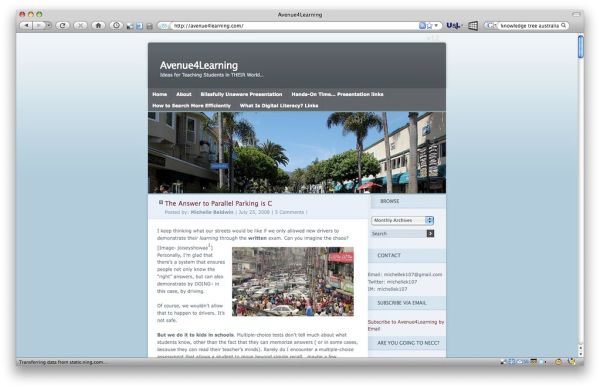This screenshot has height=388, width=600.
Task: Open the Home nav item
Action: pos(160,94)
